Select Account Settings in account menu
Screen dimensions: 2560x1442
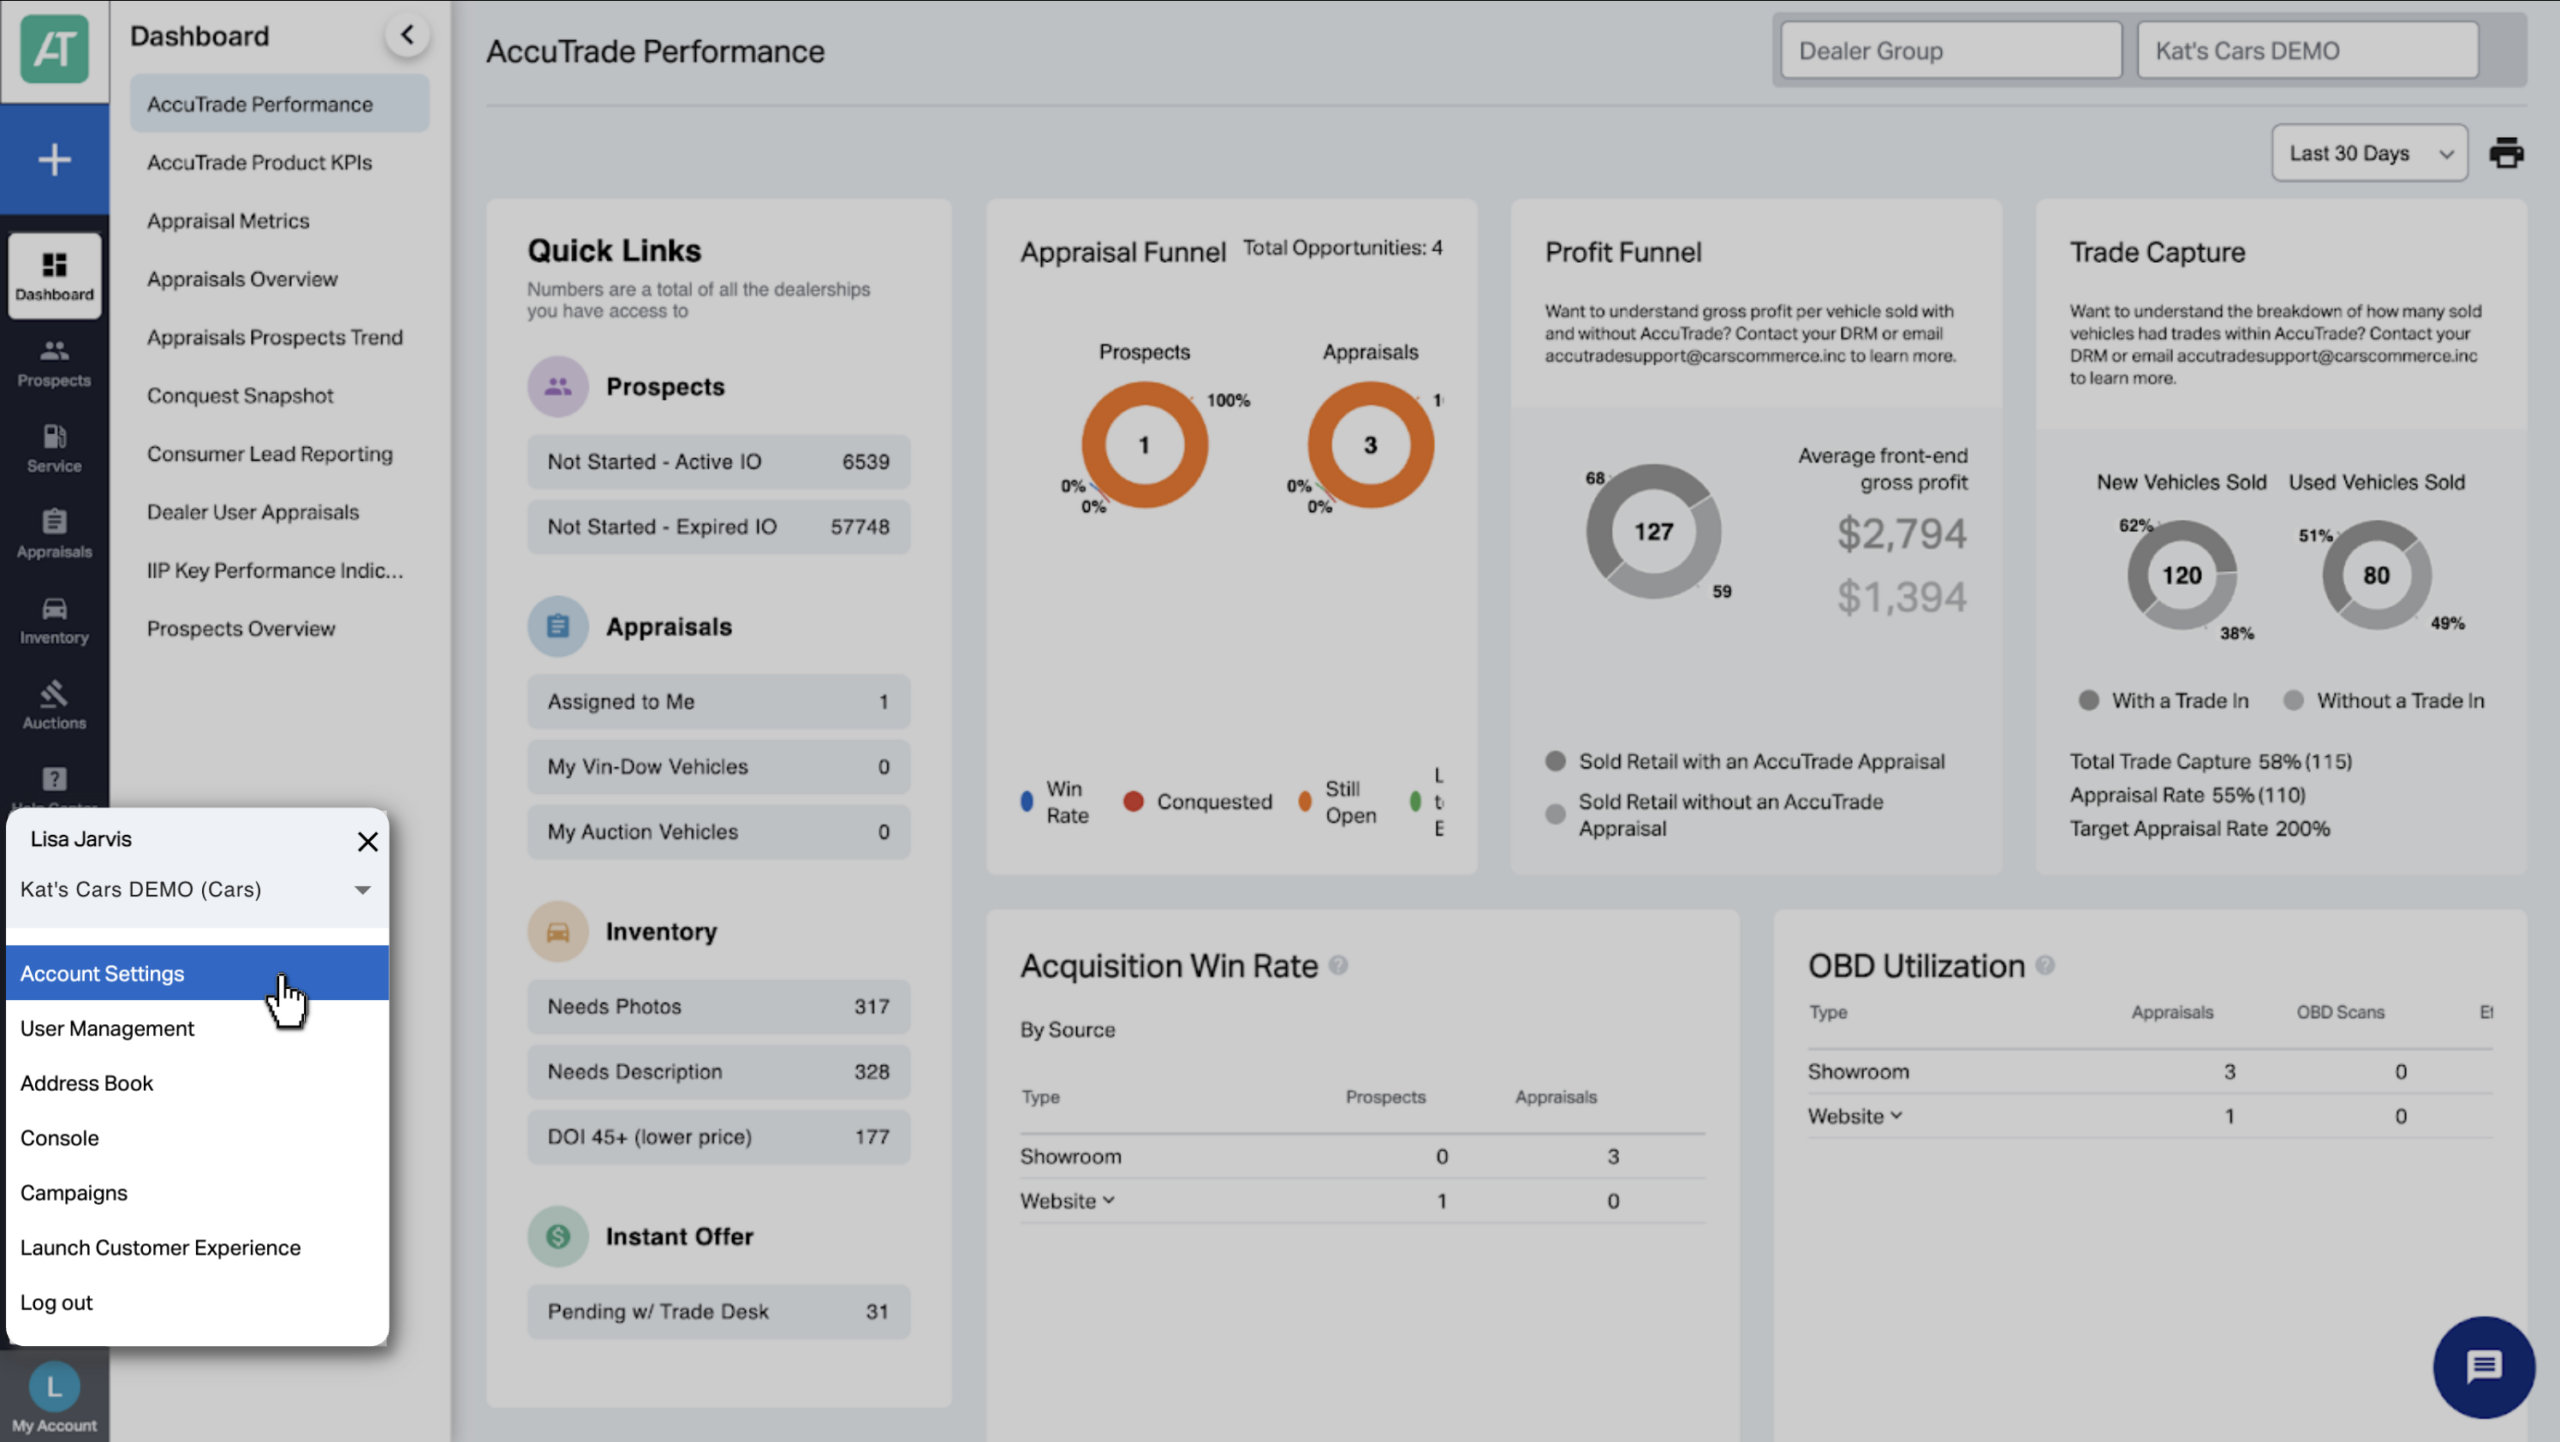(197, 973)
